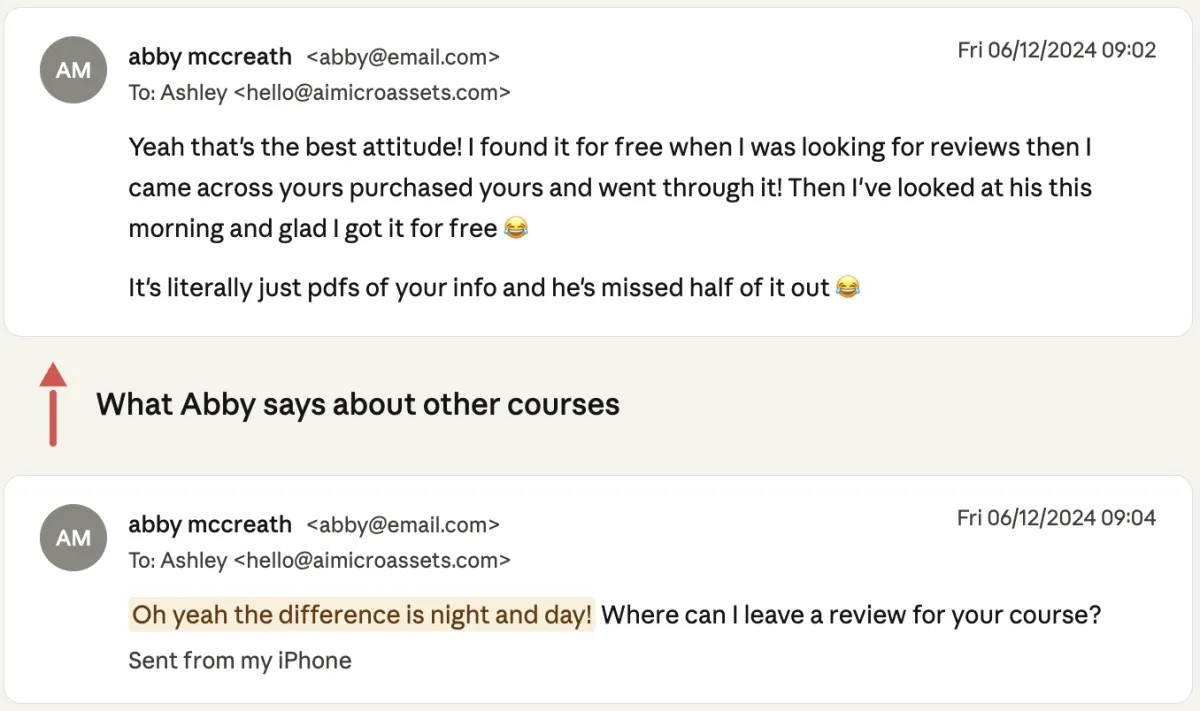Screen dimensions: 1200x711
Task: Click highlighted text "Oh yeah the difference is night and day!"
Action: tap(362, 614)
